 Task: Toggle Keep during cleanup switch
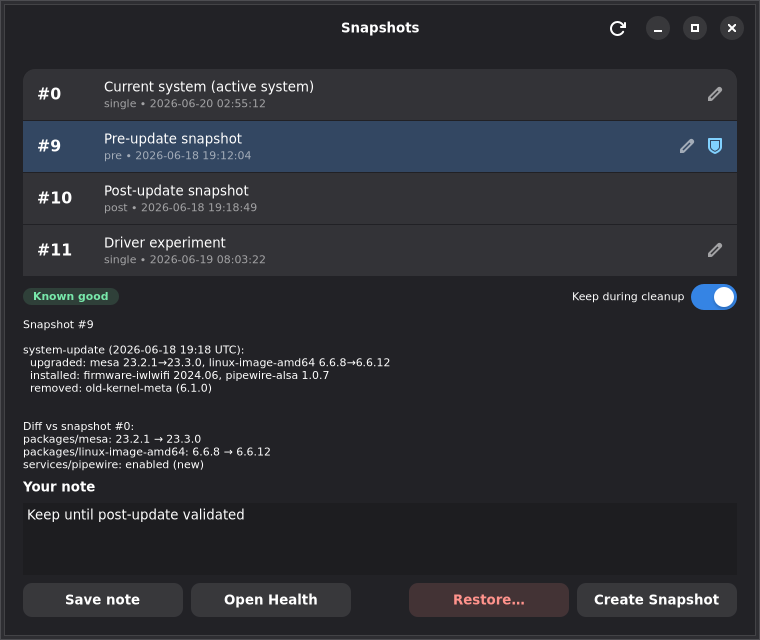point(713,297)
